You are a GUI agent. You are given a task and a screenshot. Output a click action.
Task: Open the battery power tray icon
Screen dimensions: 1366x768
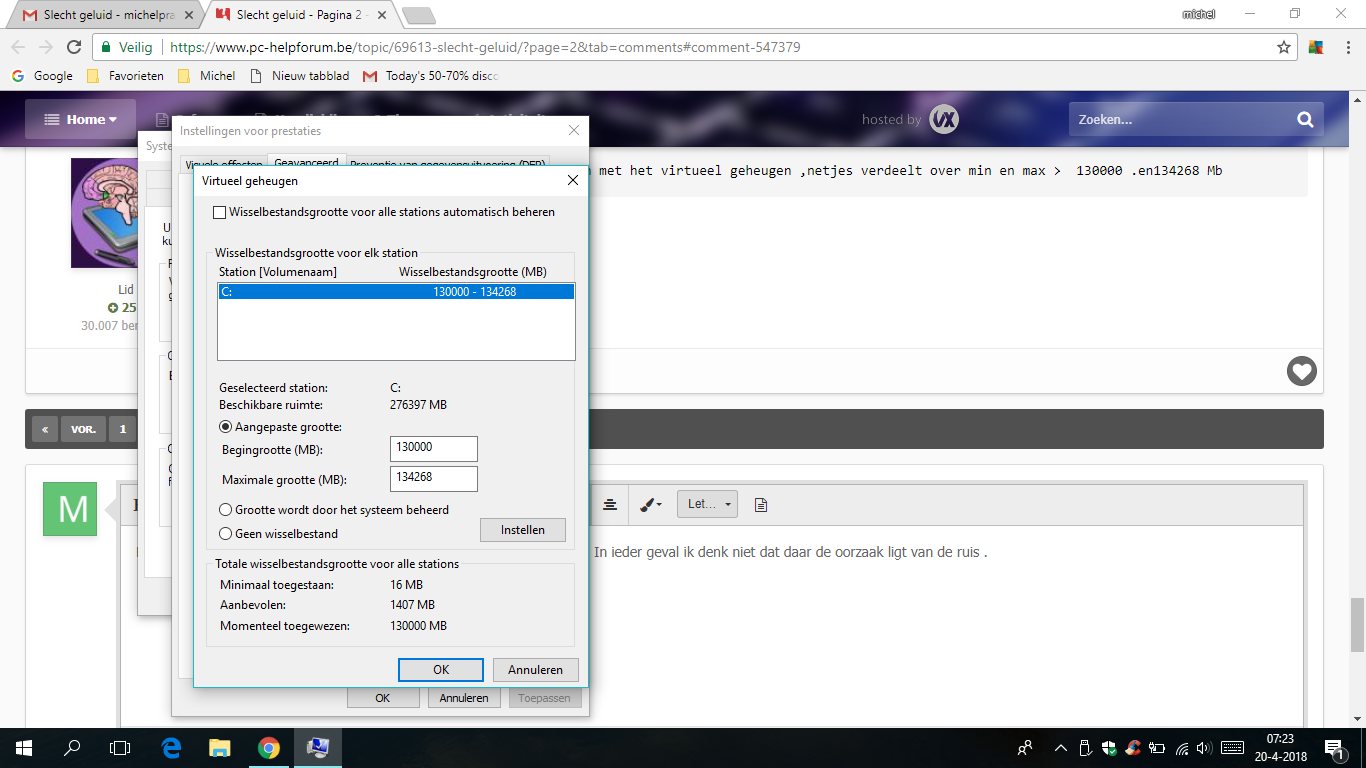coord(1157,748)
